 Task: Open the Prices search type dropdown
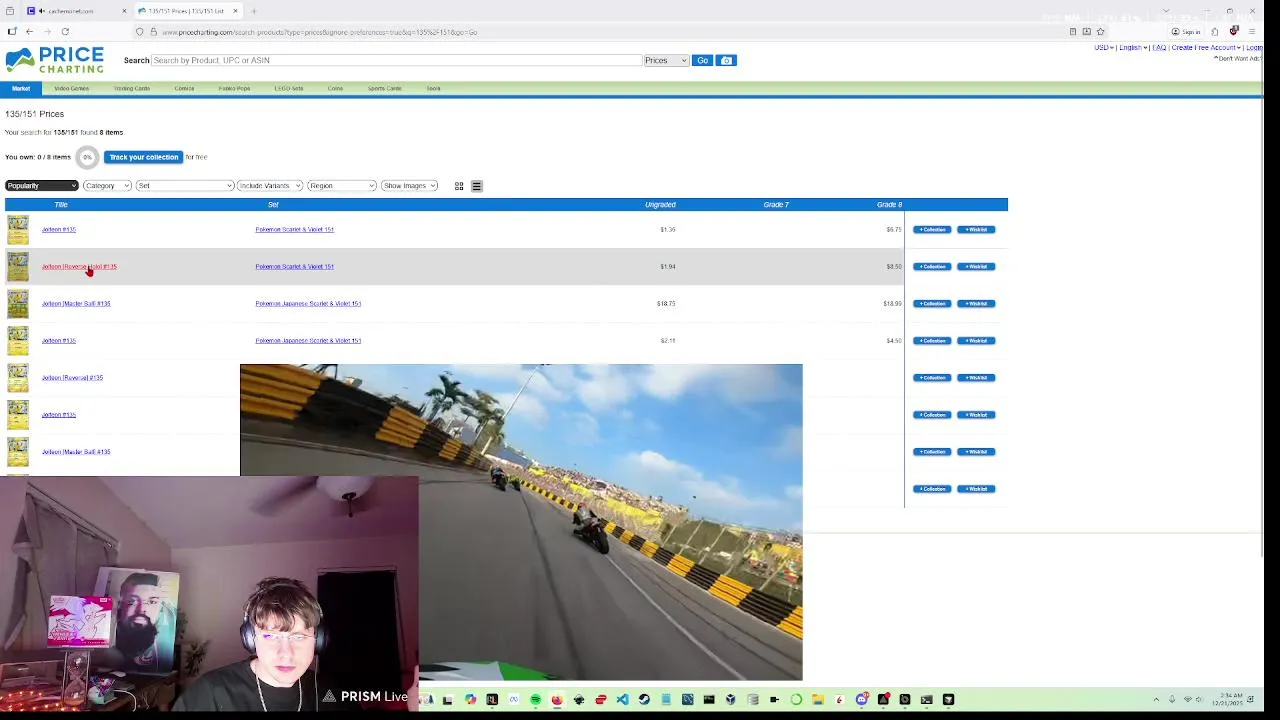[666, 60]
